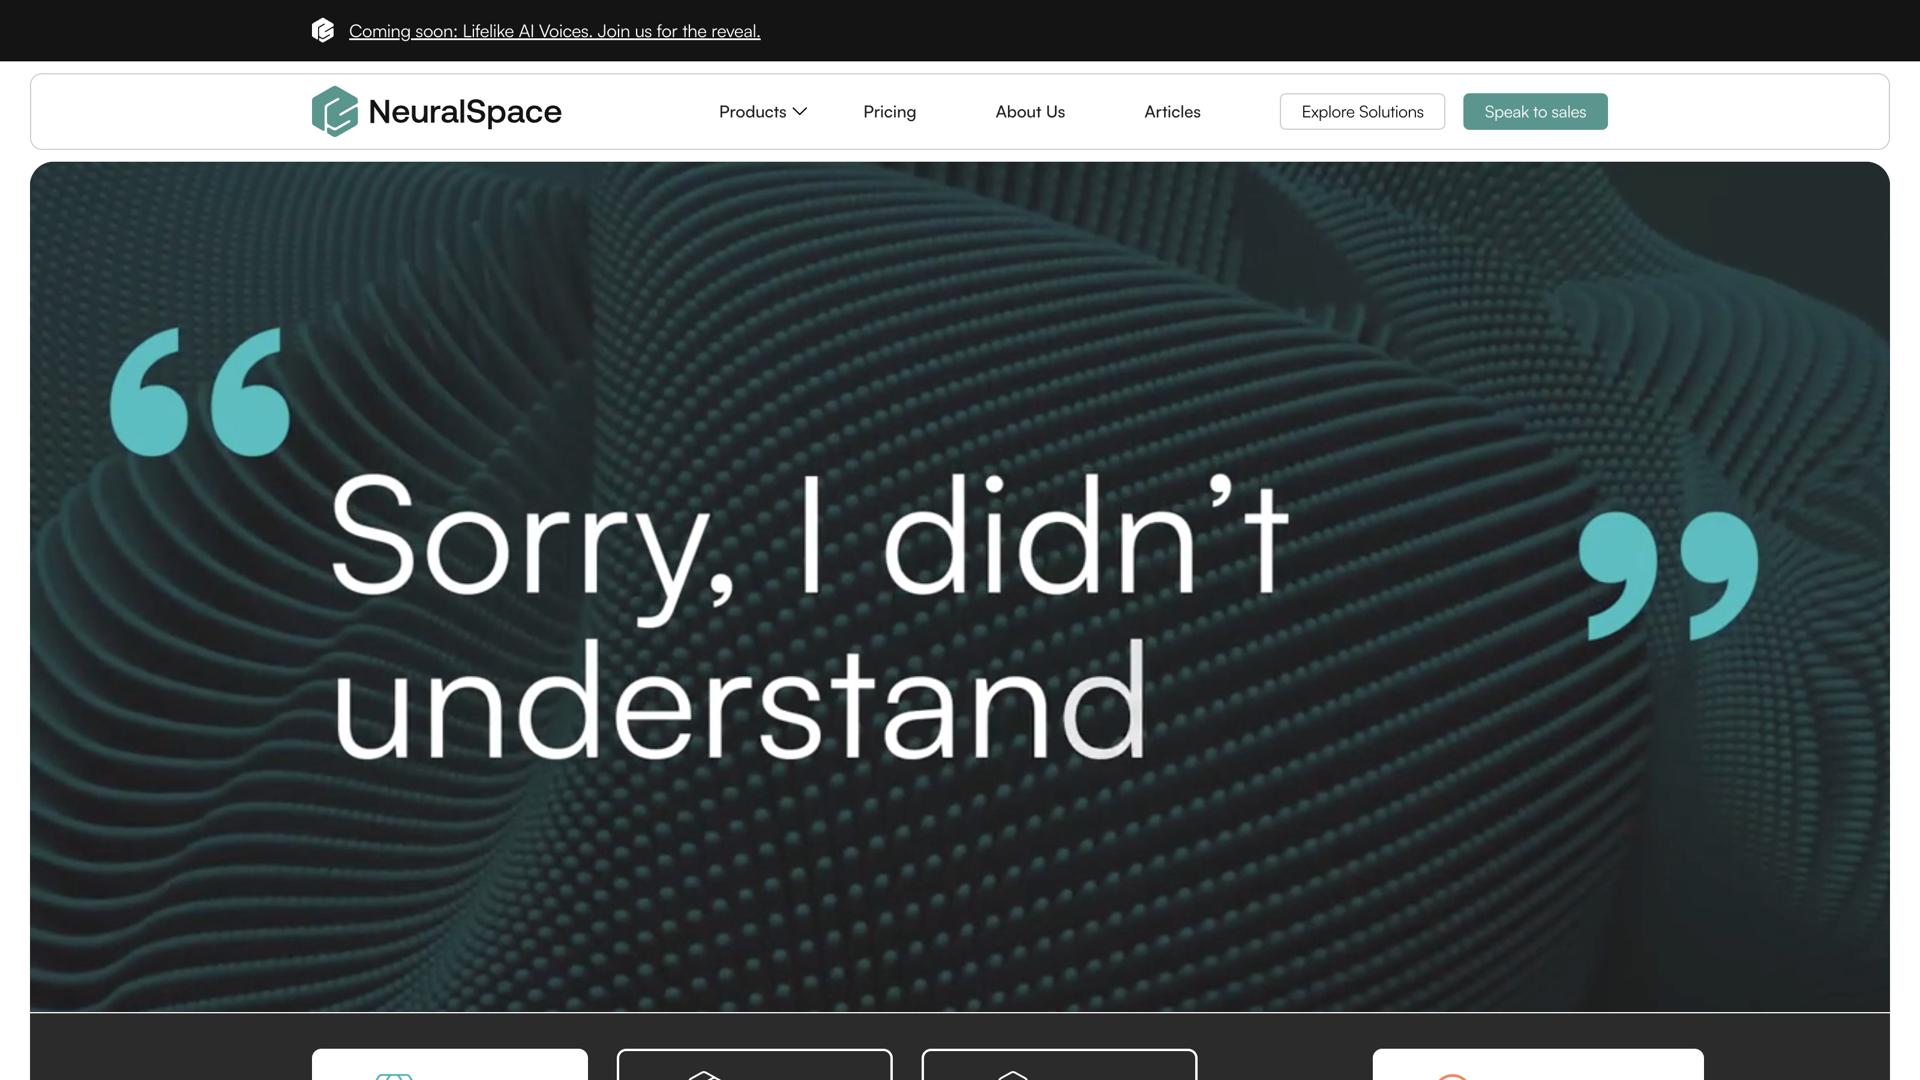Open the About Us page
1920x1080 pixels.
pos(1030,111)
